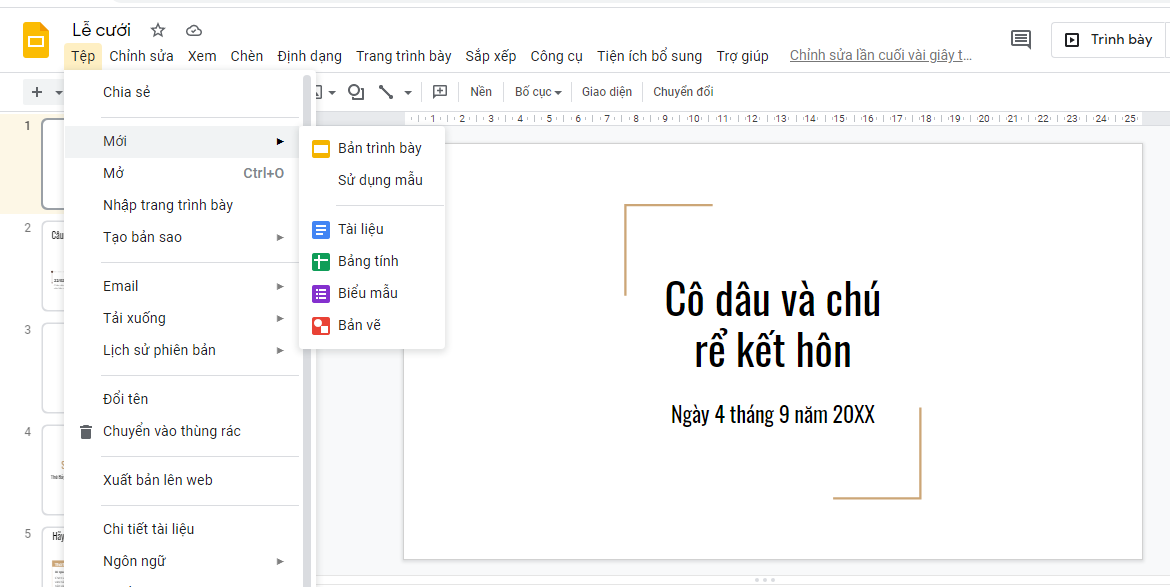Screen dimensions: 1170x587
Task: Open the line tool dropdown arrow
Action: pyautogui.click(x=406, y=91)
